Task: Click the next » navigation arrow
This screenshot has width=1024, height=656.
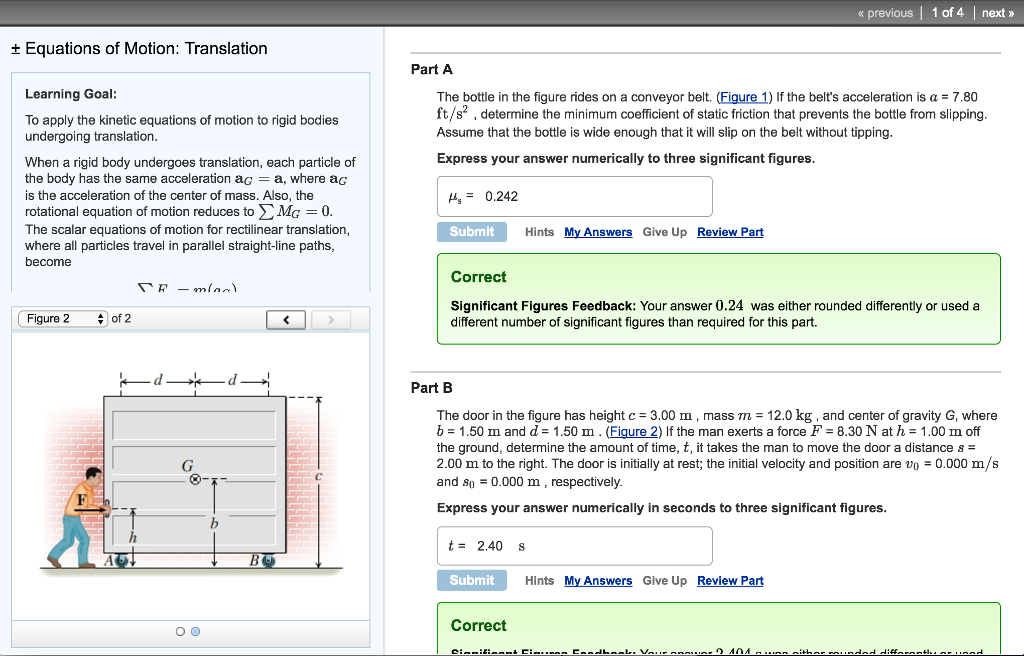Action: [x=995, y=12]
